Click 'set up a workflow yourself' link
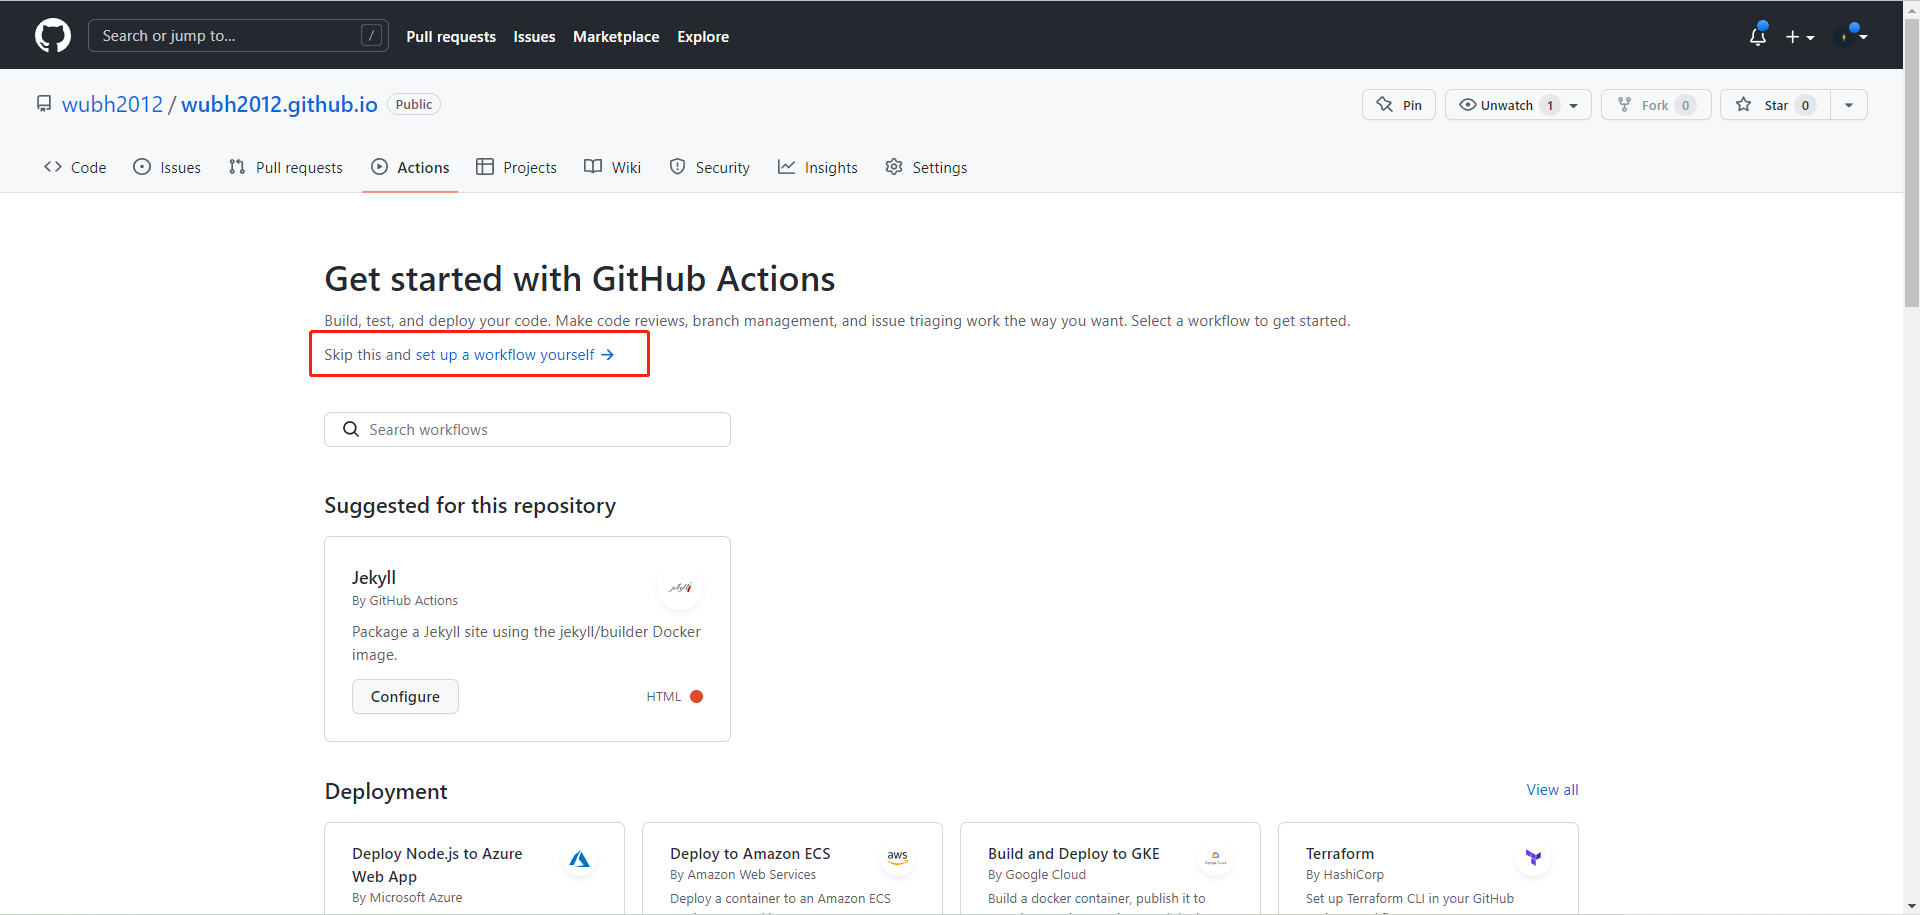The image size is (1920, 915). click(x=514, y=355)
